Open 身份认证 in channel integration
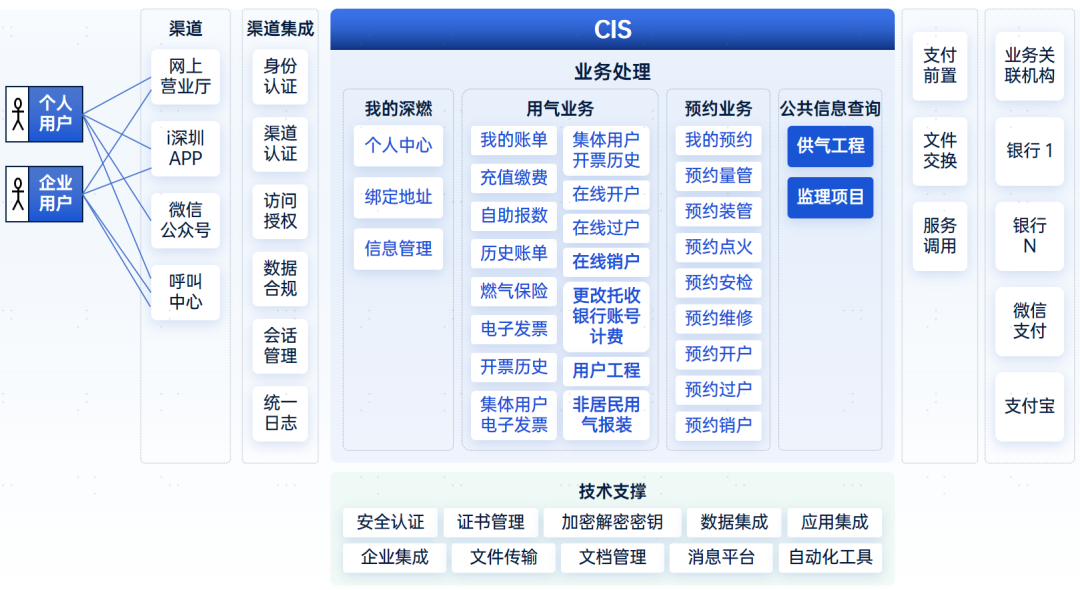The width and height of the screenshot is (1080, 590). [x=280, y=76]
